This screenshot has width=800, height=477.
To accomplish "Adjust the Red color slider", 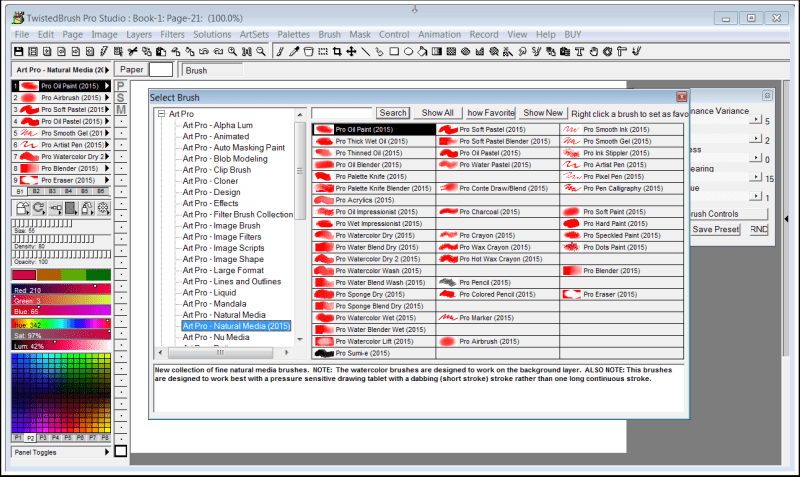I will click(61, 290).
